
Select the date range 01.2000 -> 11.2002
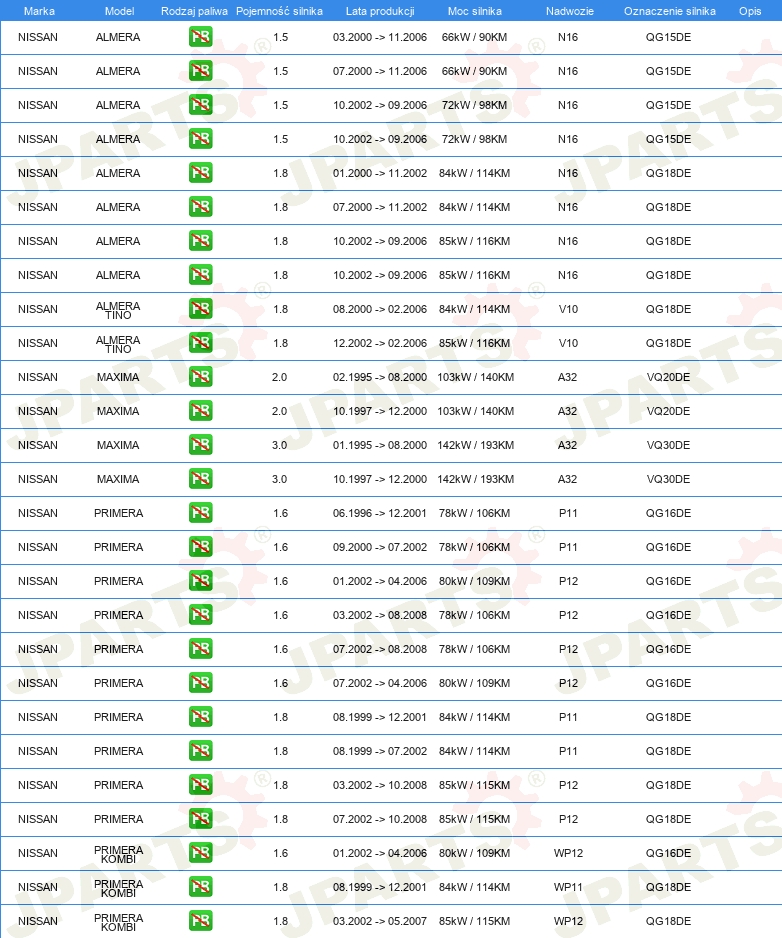coord(380,173)
